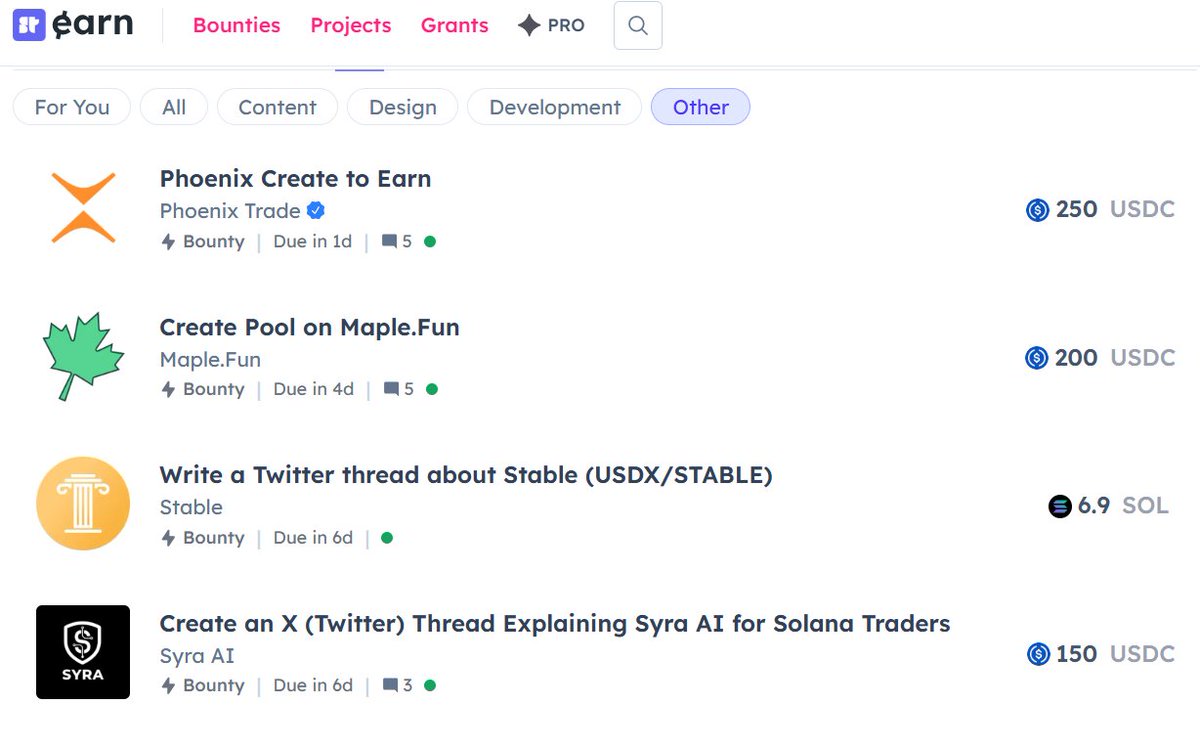This screenshot has width=1200, height=748.
Task: Click the 'Due in 1d' text
Action: click(313, 242)
